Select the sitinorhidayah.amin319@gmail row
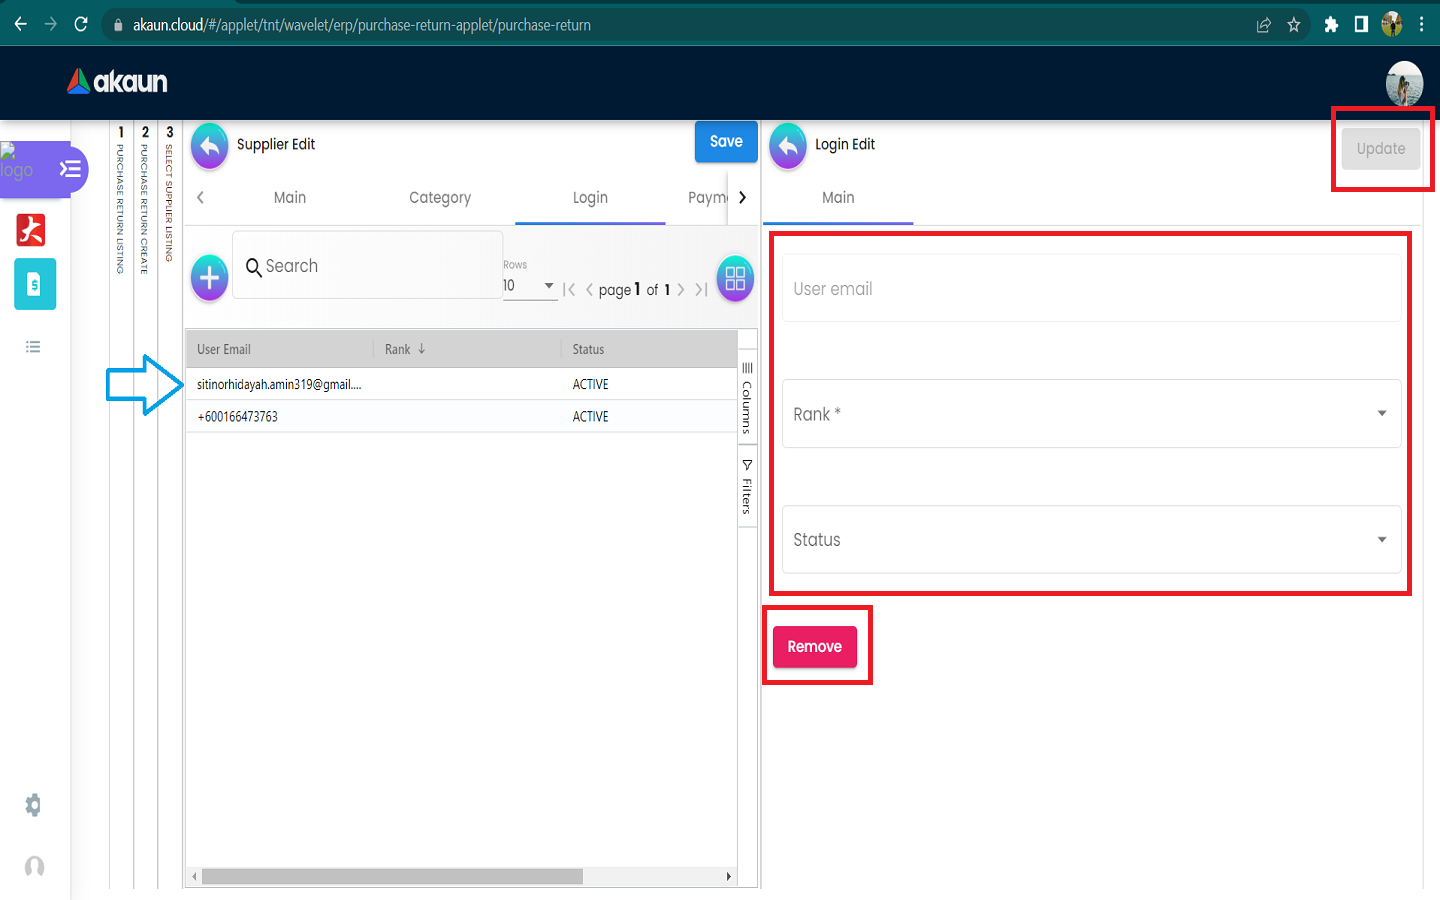This screenshot has width=1440, height=900. tap(461, 385)
